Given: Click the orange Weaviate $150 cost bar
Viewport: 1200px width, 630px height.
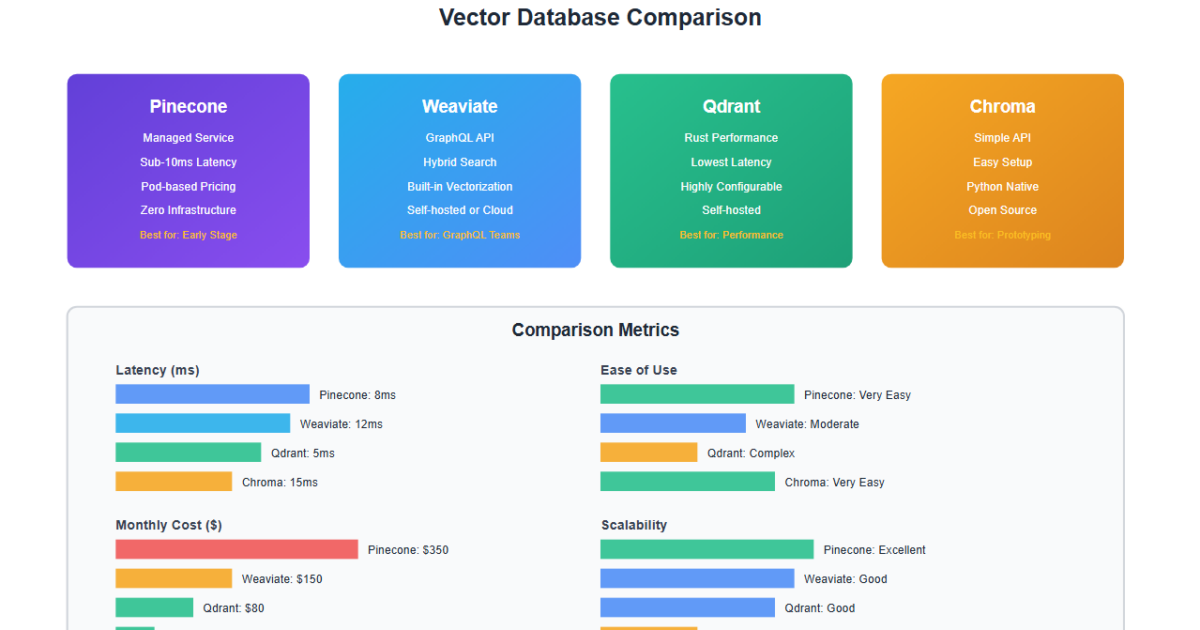Looking at the screenshot, I should tap(173, 578).
